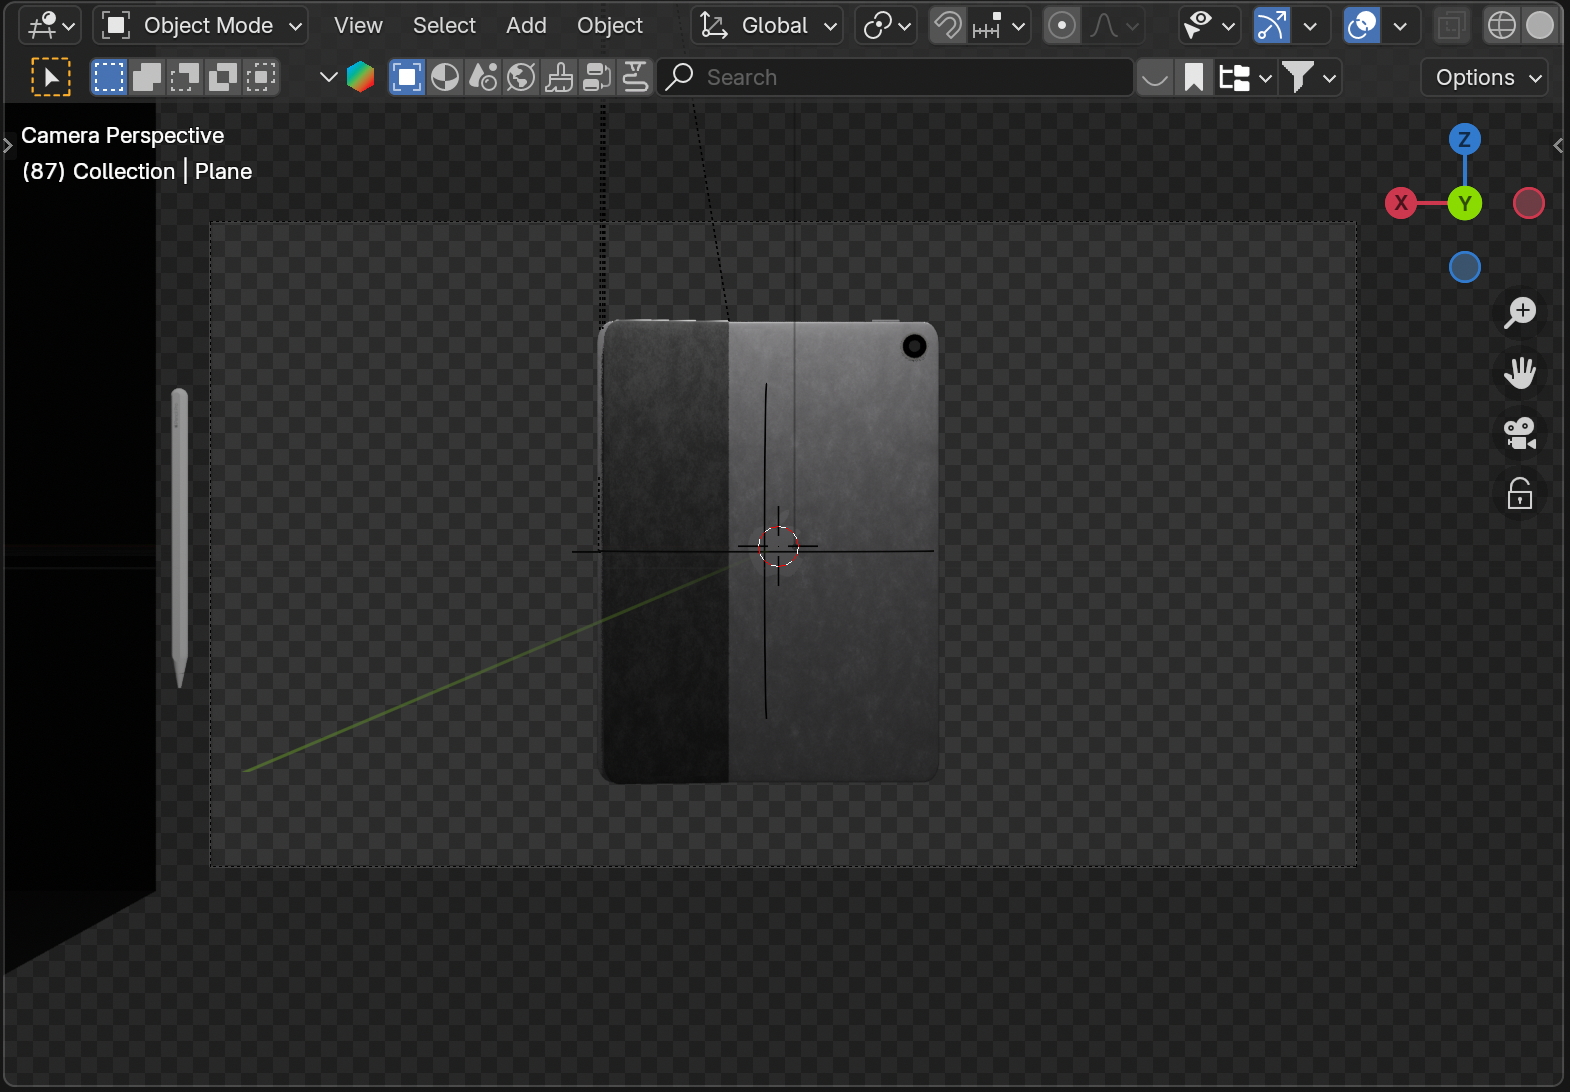Viewport: 1570px width, 1092px height.
Task: Switch to wireframe viewport shading
Action: coord(1501,26)
